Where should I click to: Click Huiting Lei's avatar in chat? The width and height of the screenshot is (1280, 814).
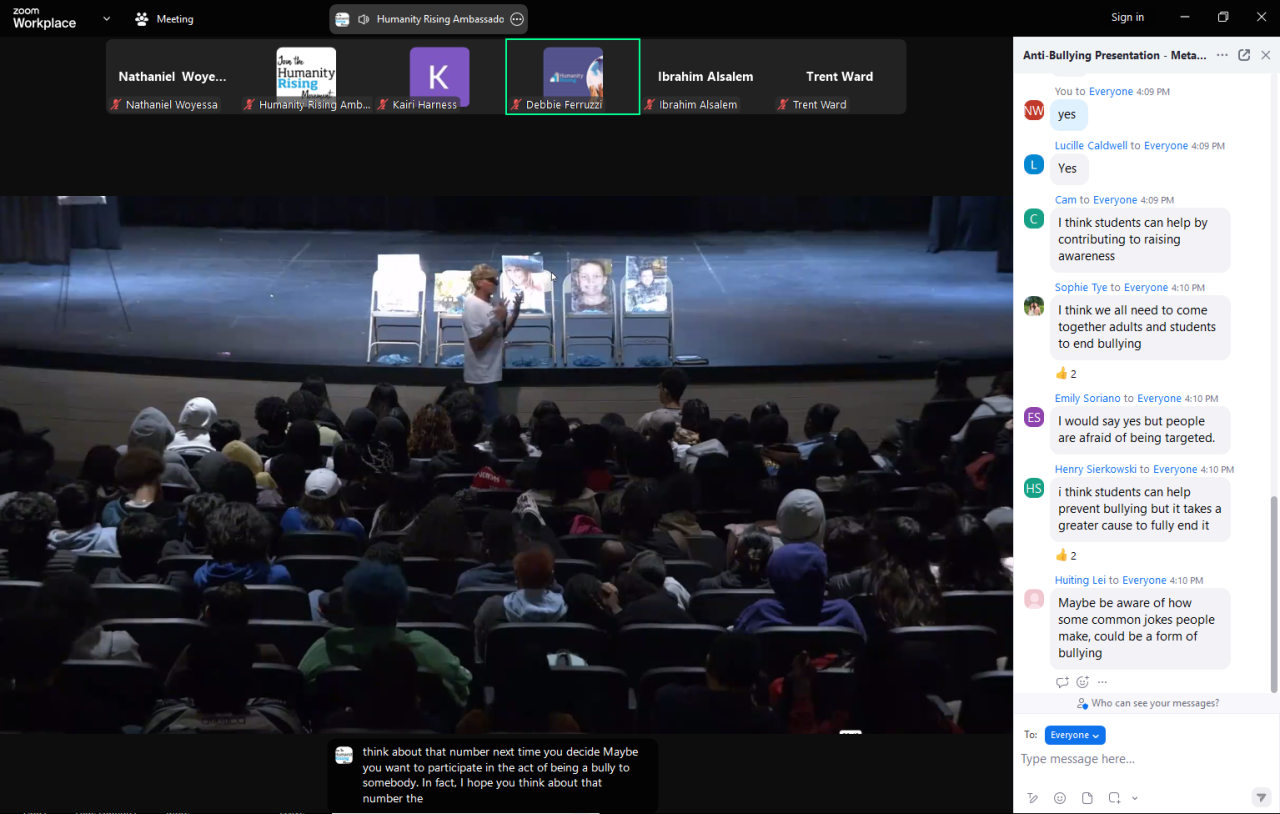[x=1034, y=599]
